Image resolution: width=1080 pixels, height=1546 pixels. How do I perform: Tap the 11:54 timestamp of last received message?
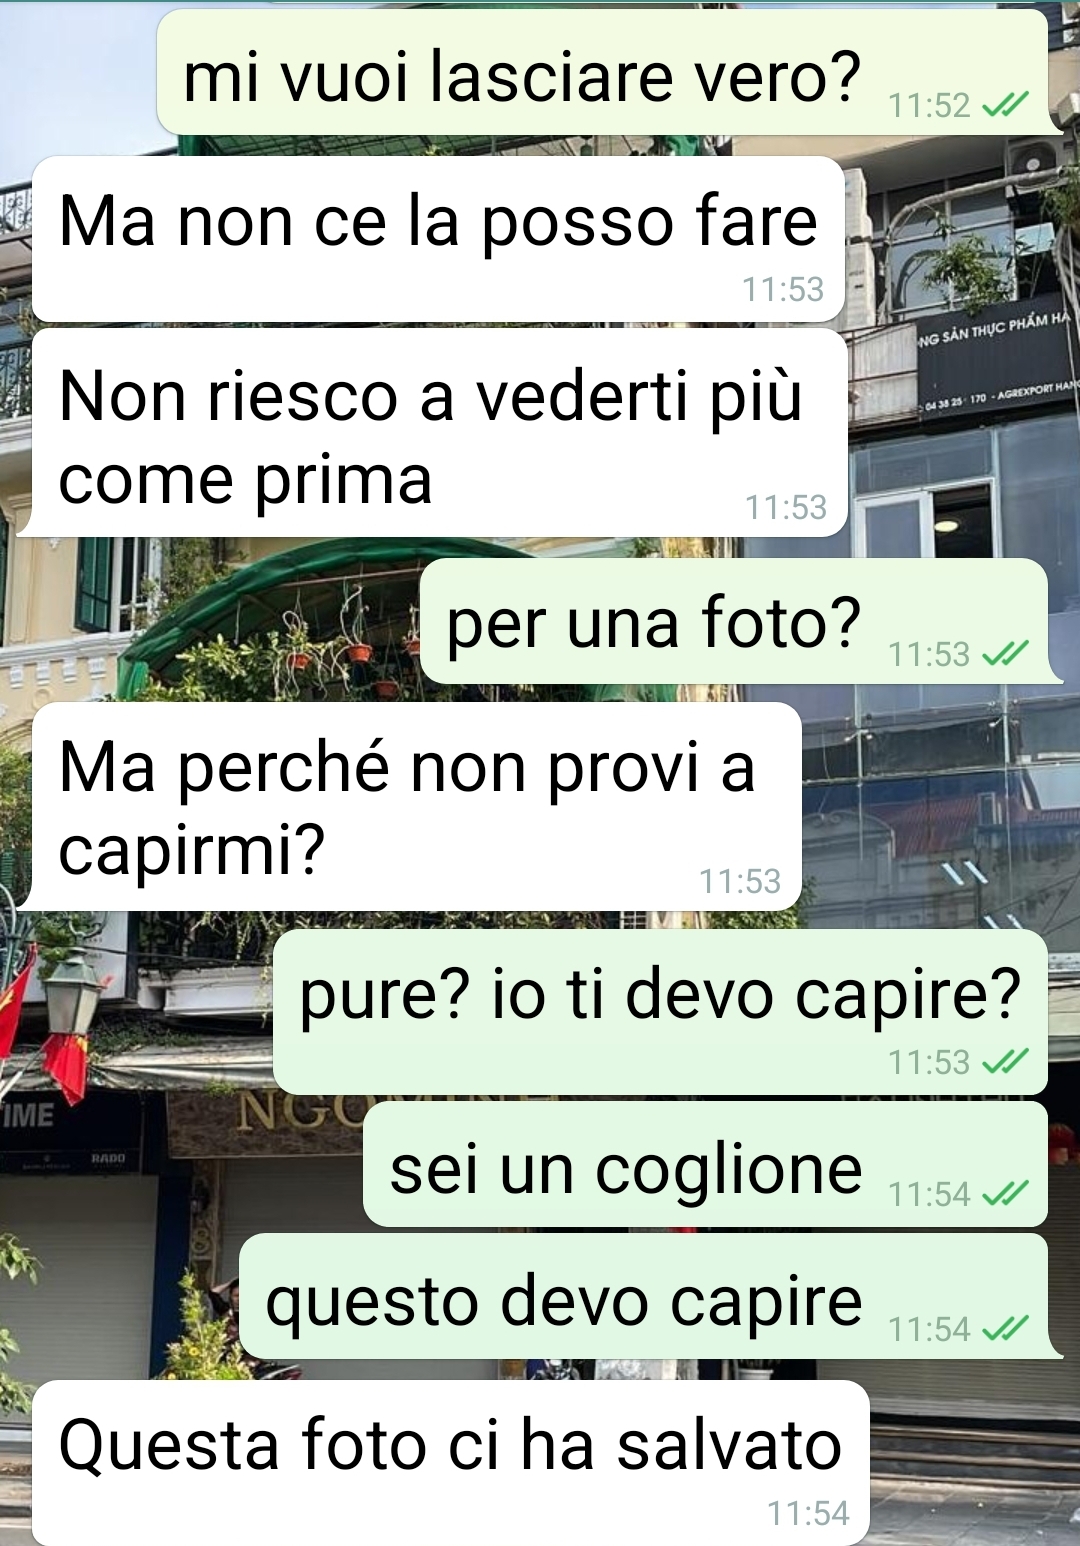(x=808, y=1513)
